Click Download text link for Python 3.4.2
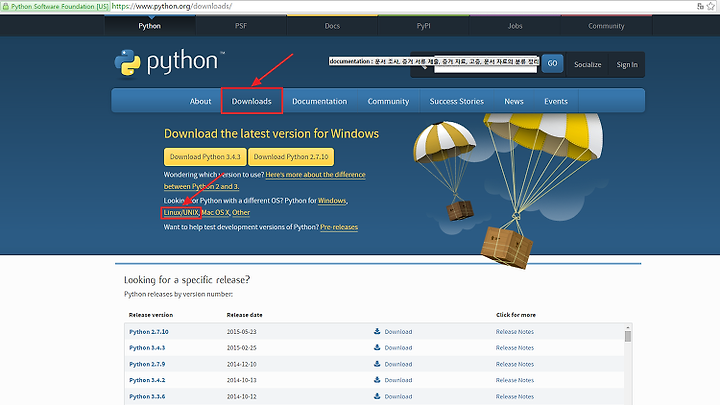The width and height of the screenshot is (720, 405). point(398,380)
